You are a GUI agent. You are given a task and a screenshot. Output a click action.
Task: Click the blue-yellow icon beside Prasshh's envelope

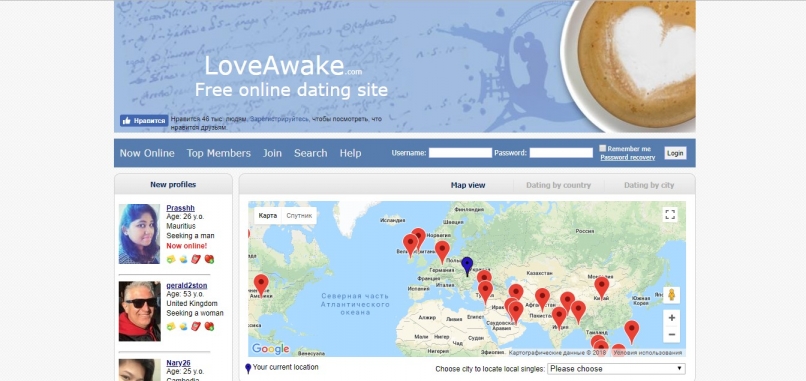click(184, 259)
